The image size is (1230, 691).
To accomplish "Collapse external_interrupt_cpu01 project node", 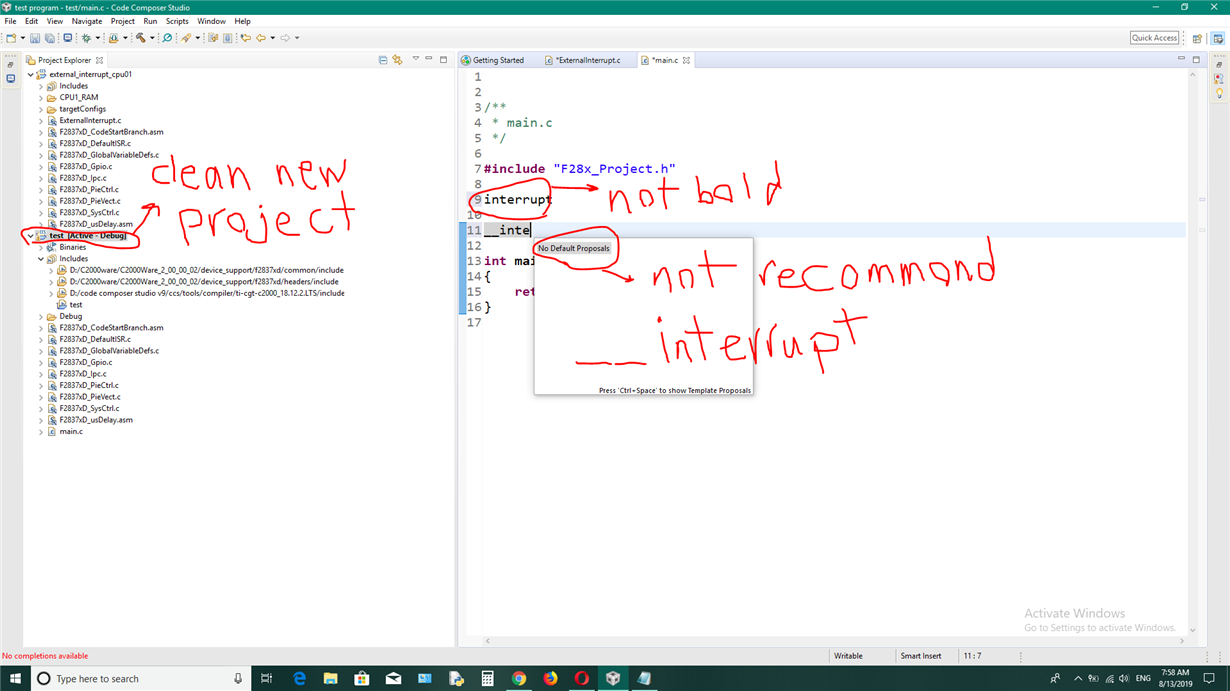I will [31, 74].
